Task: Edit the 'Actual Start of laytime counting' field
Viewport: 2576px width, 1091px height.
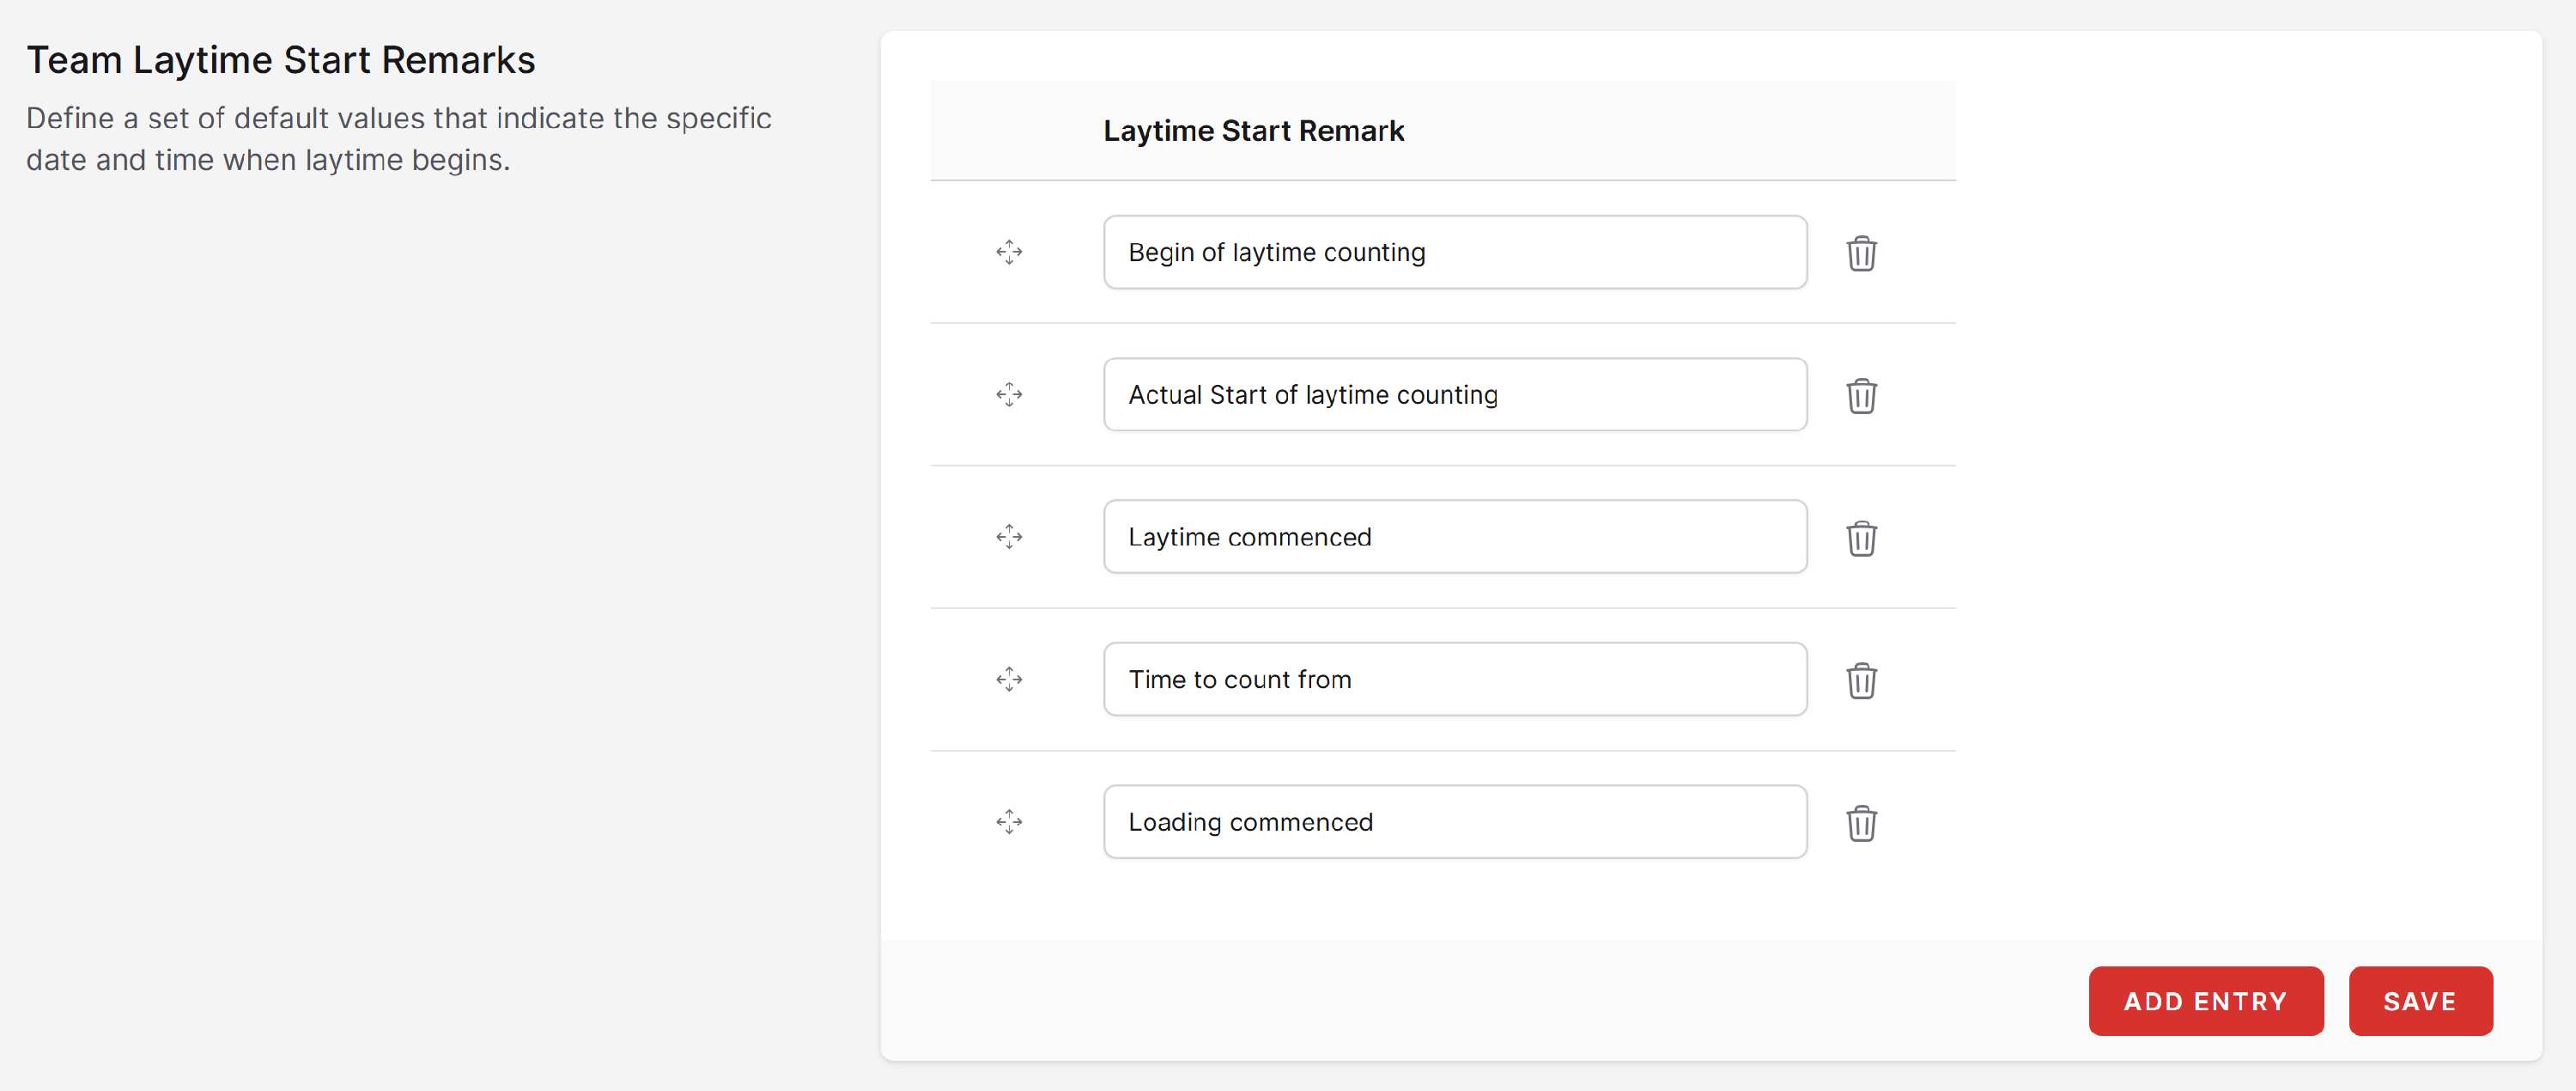Action: (x=1454, y=394)
